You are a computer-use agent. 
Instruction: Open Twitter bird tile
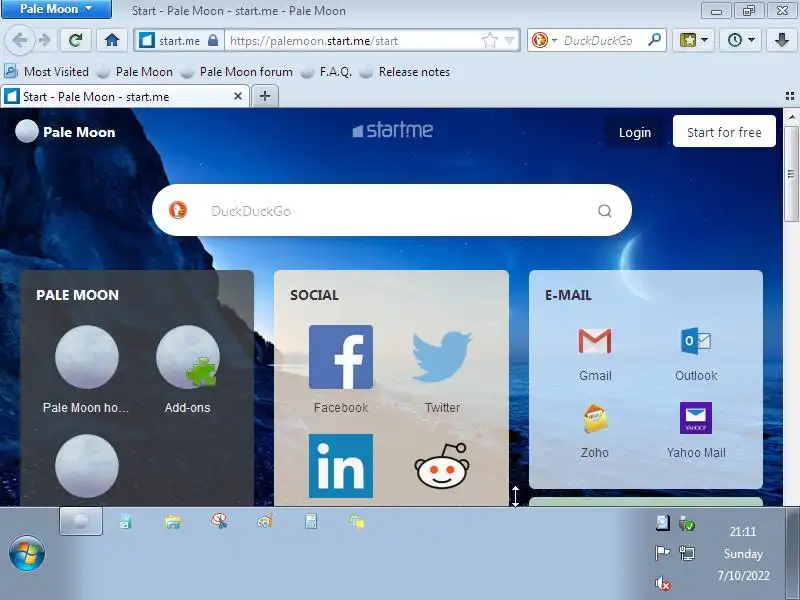coord(442,357)
